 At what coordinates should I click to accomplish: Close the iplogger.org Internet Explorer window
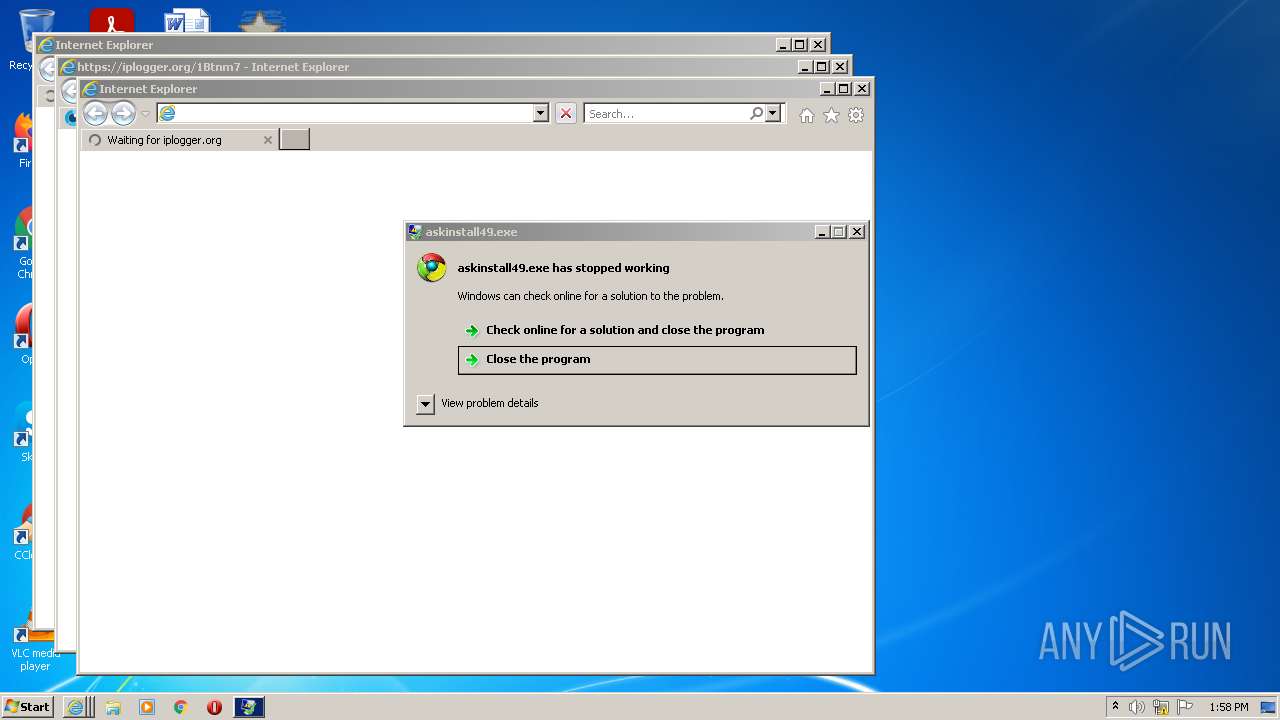(840, 67)
